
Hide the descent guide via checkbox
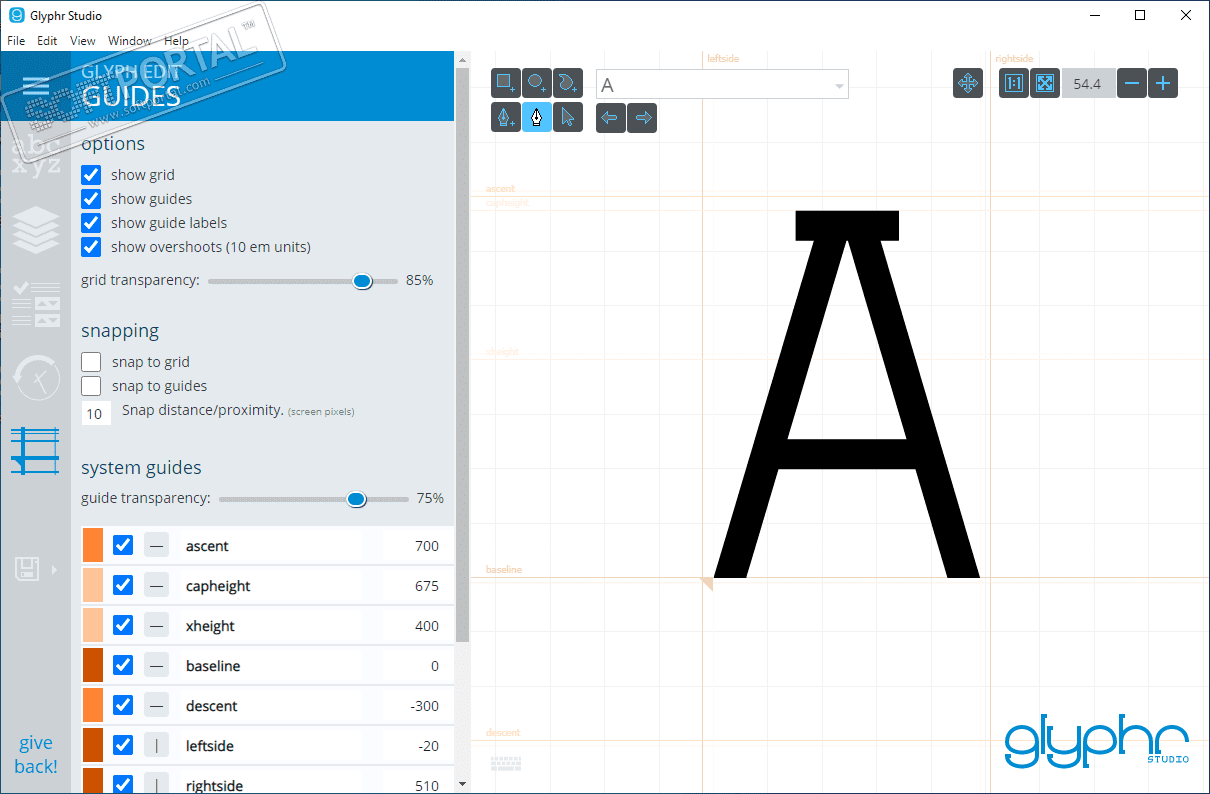tap(123, 706)
